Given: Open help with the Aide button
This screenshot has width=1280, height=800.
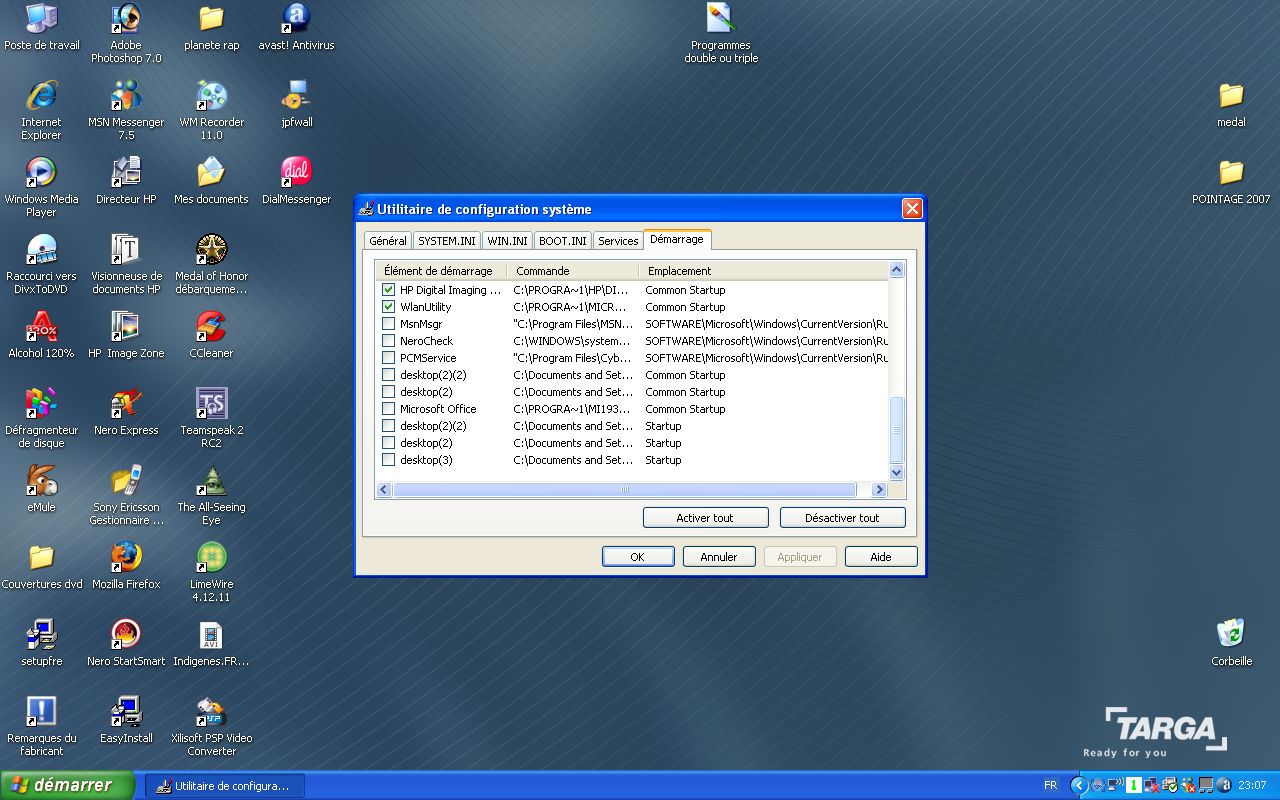Looking at the screenshot, I should click(x=881, y=557).
